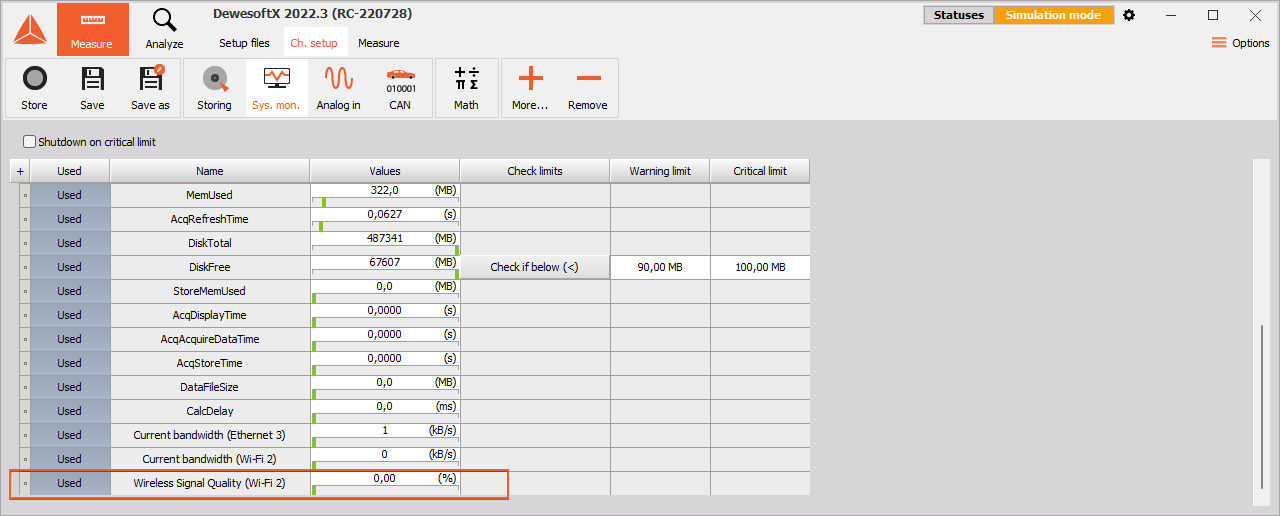Viewport: 1280px width, 516px height.
Task: Toggle Used for AcqRefreshTime row
Action: 70,219
